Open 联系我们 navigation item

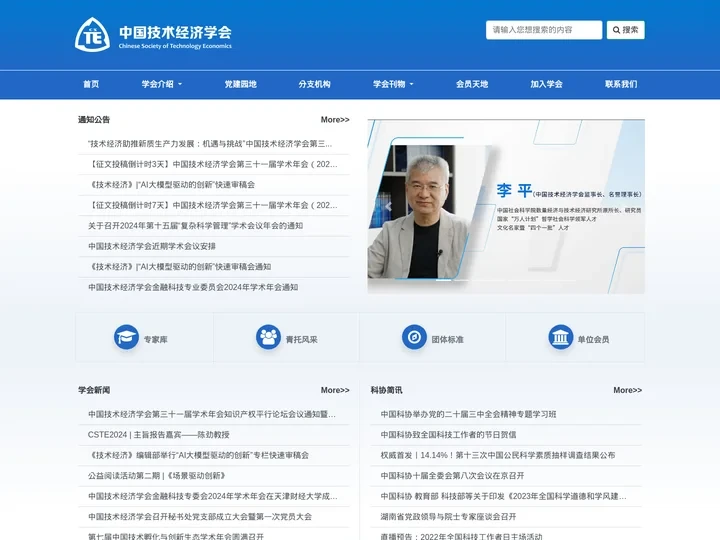621,84
